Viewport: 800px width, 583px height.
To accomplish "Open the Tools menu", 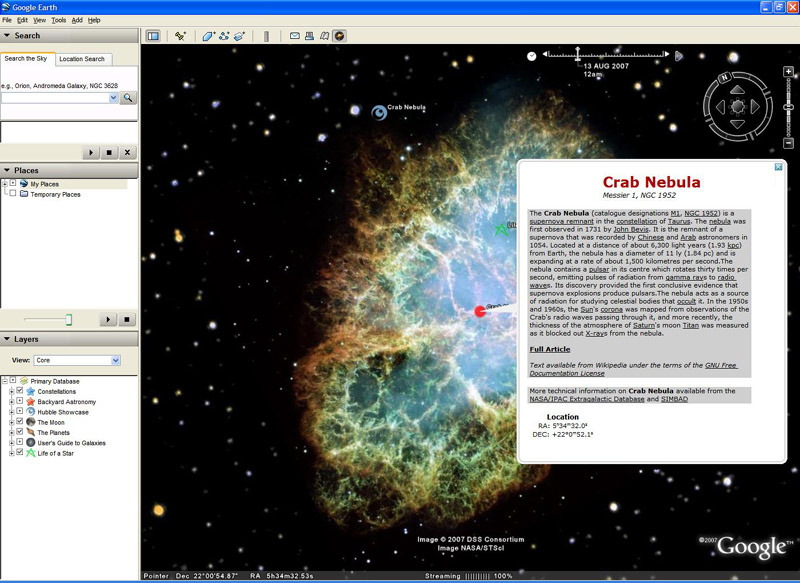I will 59,20.
